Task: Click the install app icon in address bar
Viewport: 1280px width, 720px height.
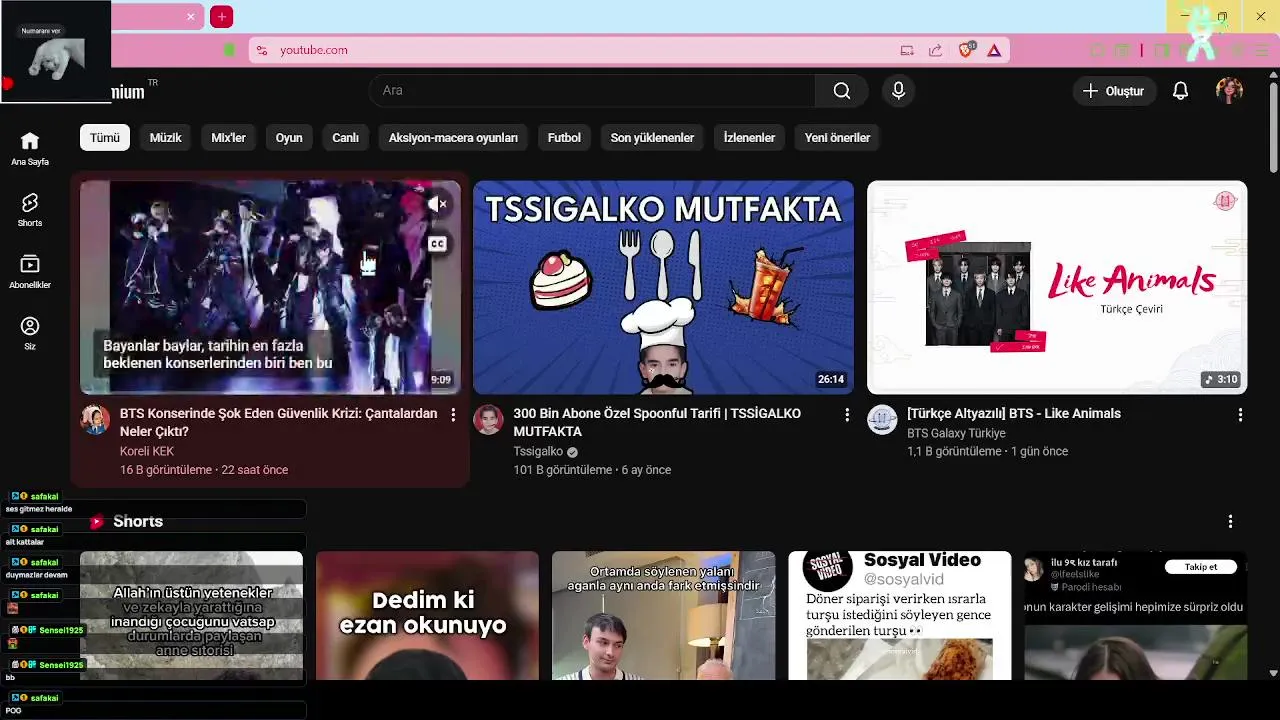Action: [x=907, y=50]
